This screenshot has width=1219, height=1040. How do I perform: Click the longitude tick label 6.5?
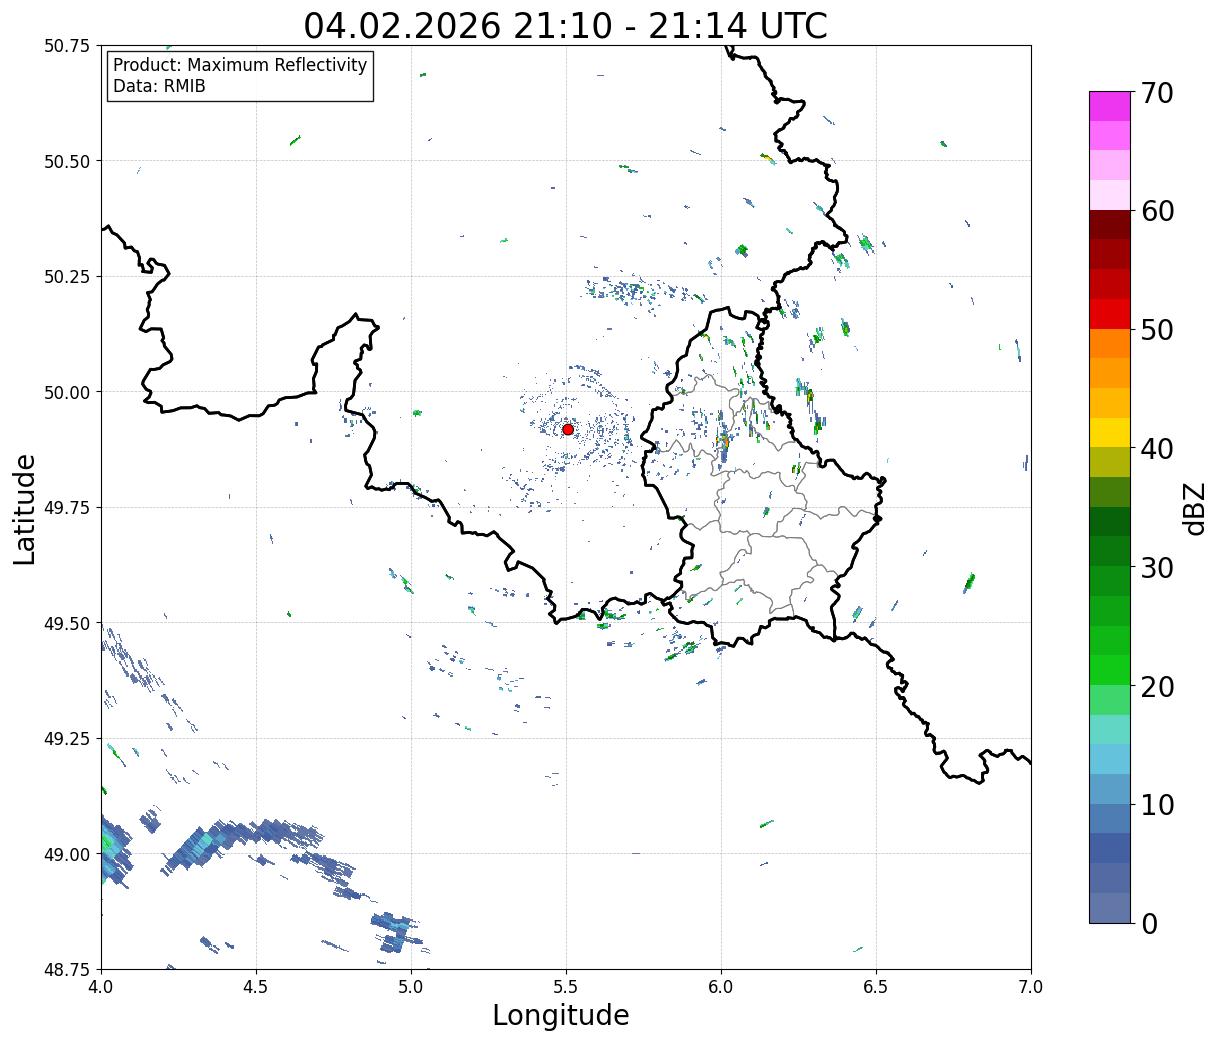click(876, 986)
